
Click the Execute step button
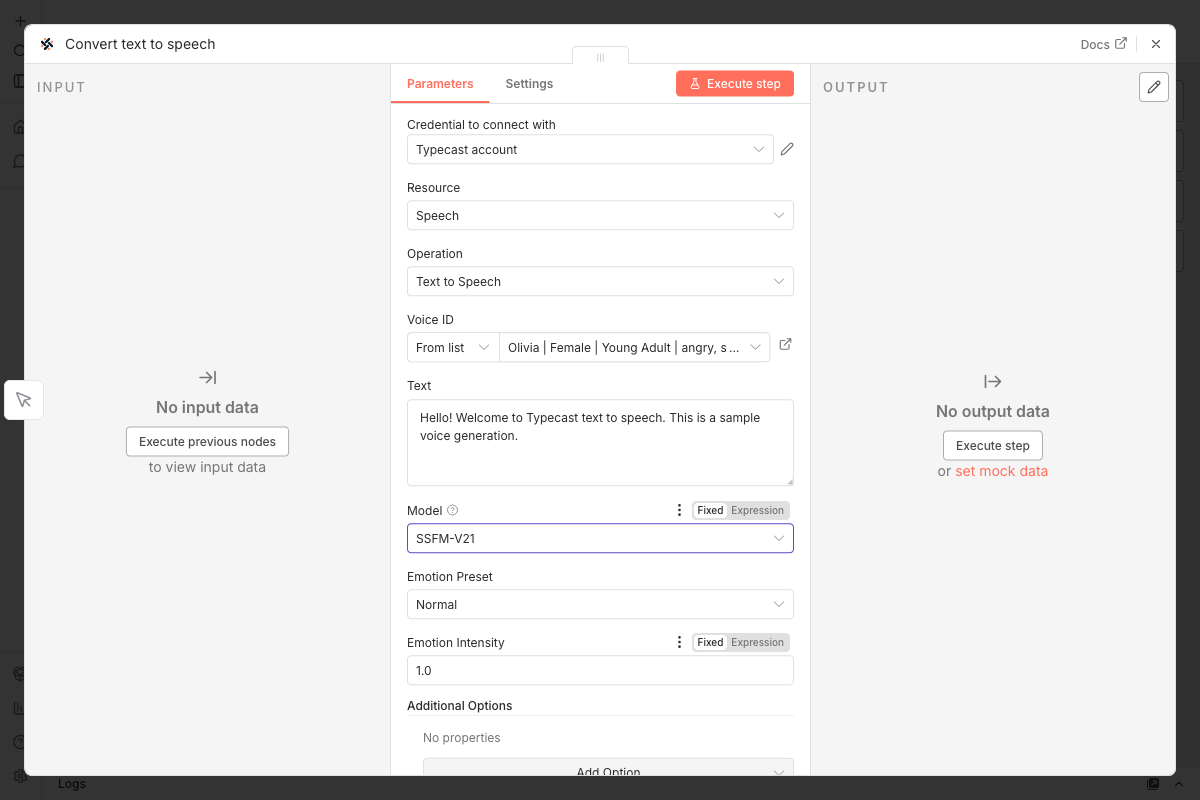[x=735, y=83]
